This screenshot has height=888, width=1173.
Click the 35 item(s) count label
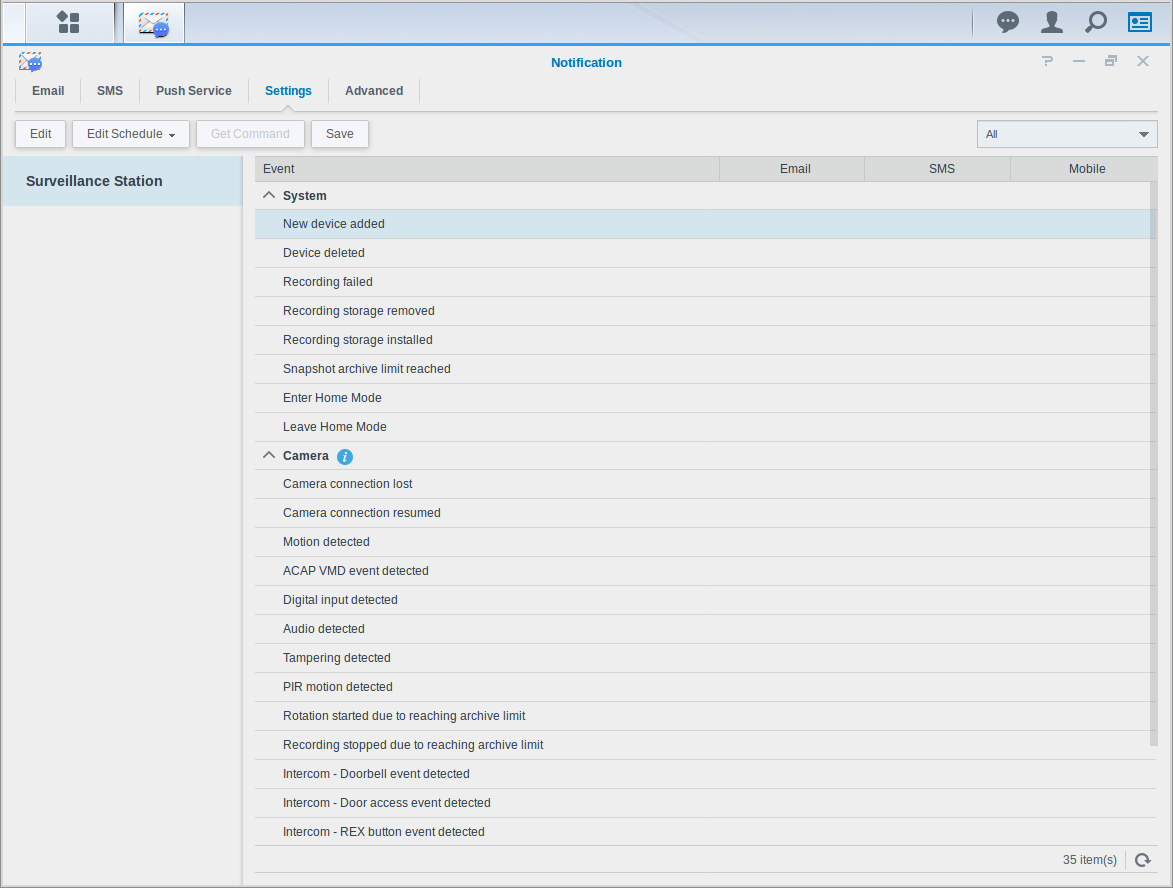(x=1089, y=860)
